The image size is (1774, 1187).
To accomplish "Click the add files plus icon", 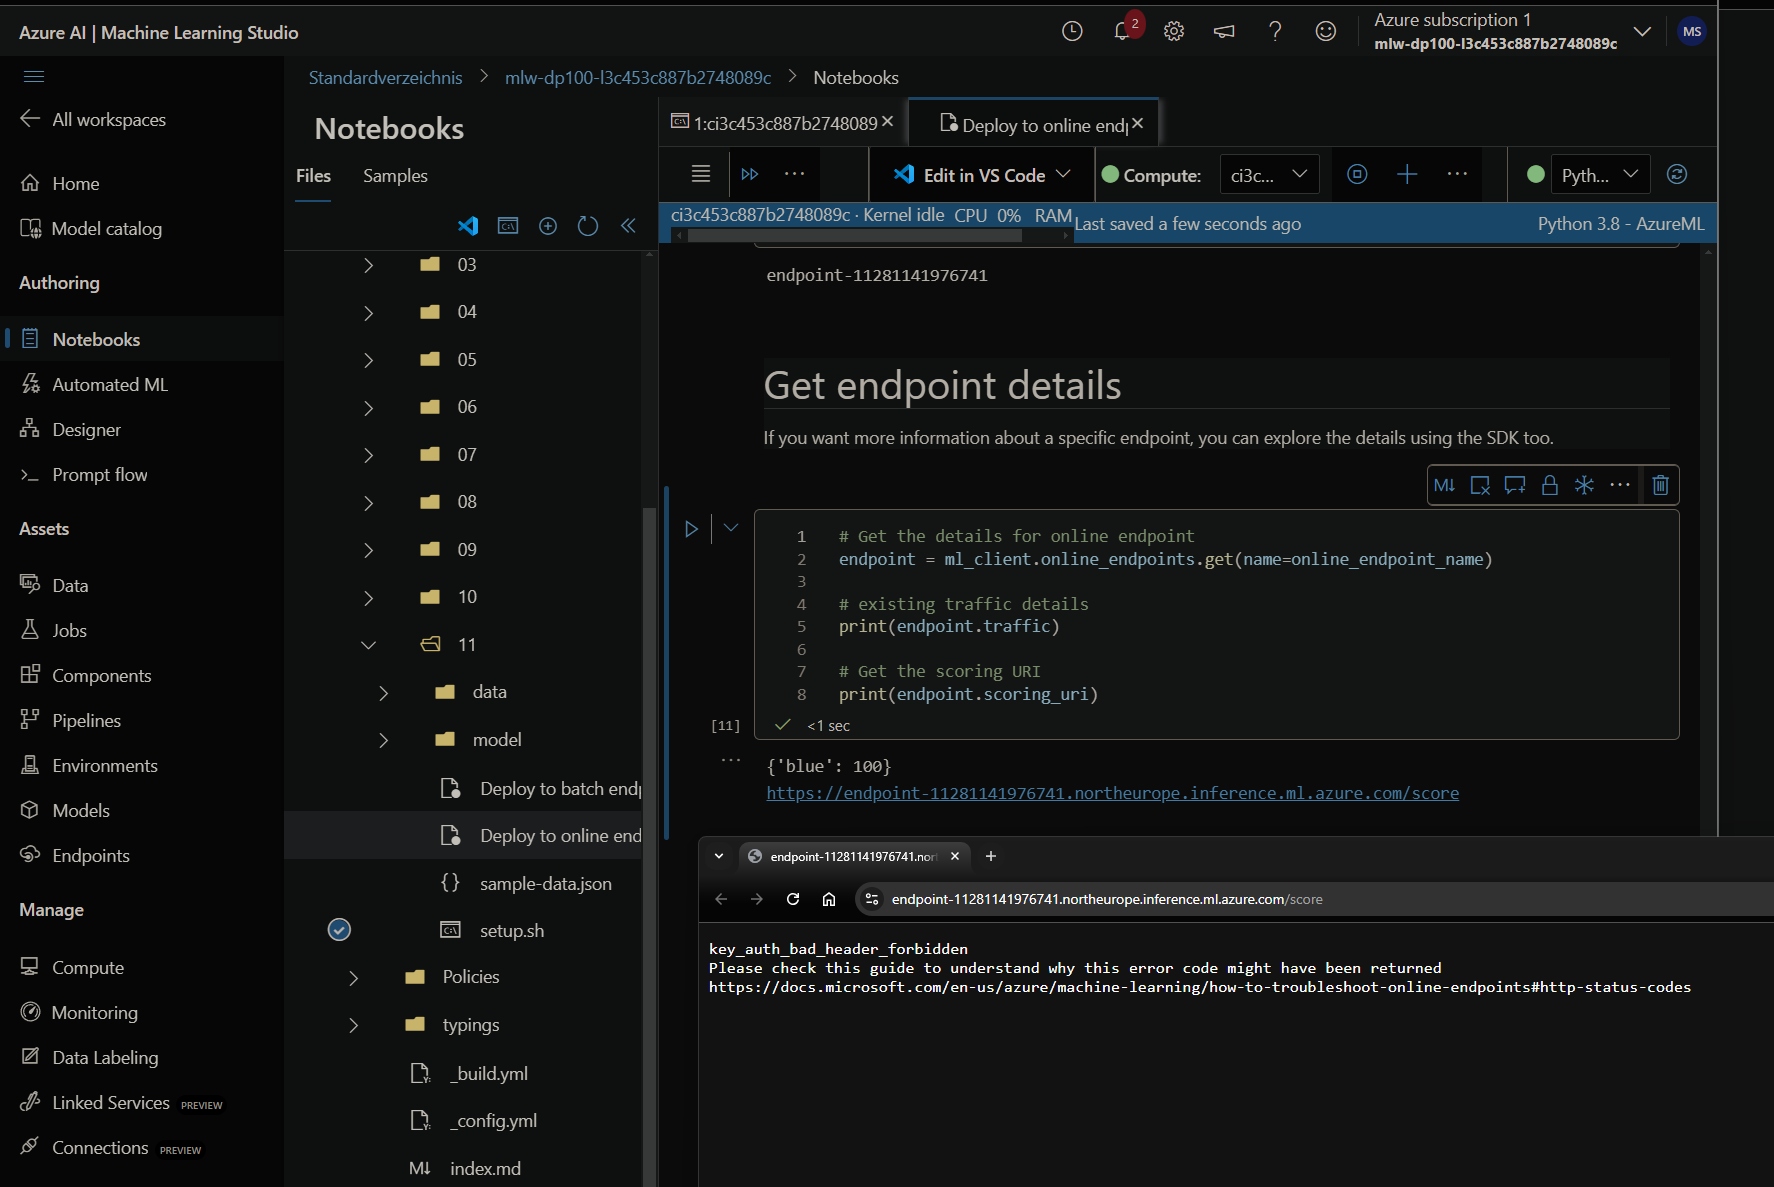I will 548,226.
